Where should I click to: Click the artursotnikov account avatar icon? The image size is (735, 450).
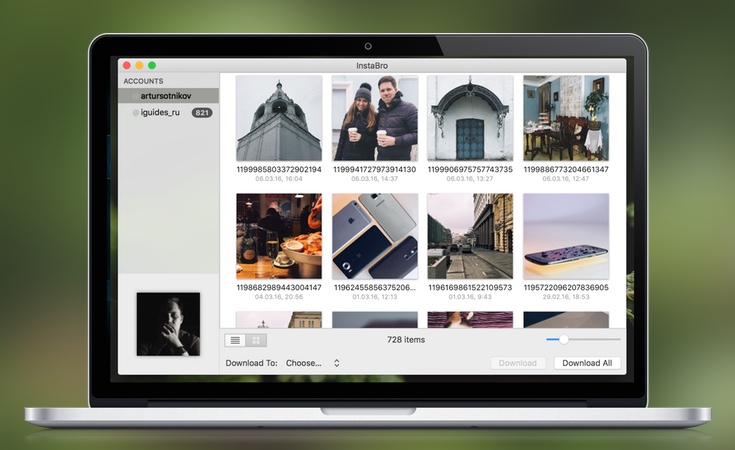click(x=135, y=96)
